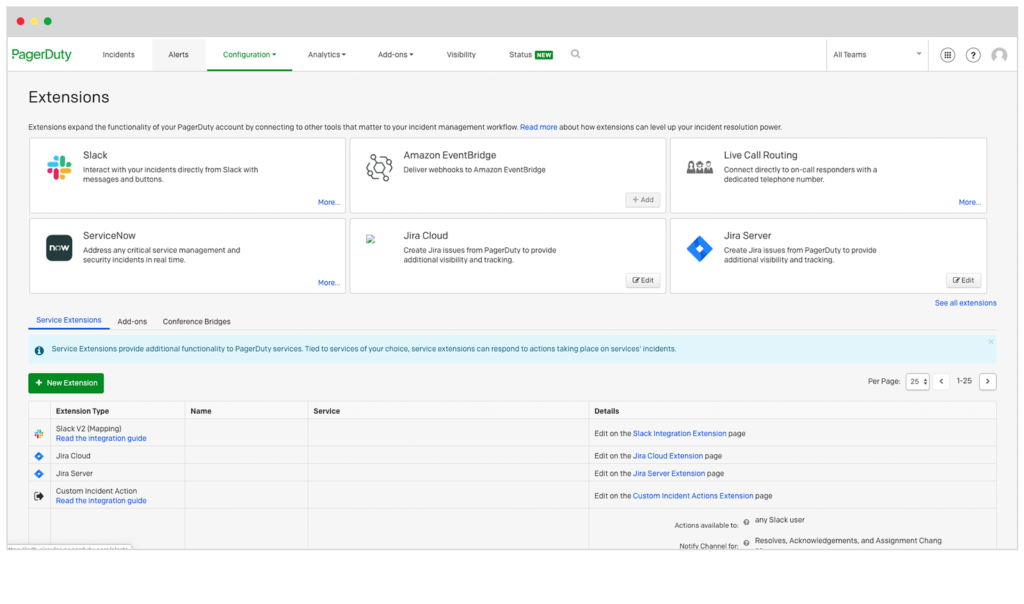Click help icon beside Actions available to
Image resolution: width=1024 pixels, height=604 pixels.
pos(746,522)
